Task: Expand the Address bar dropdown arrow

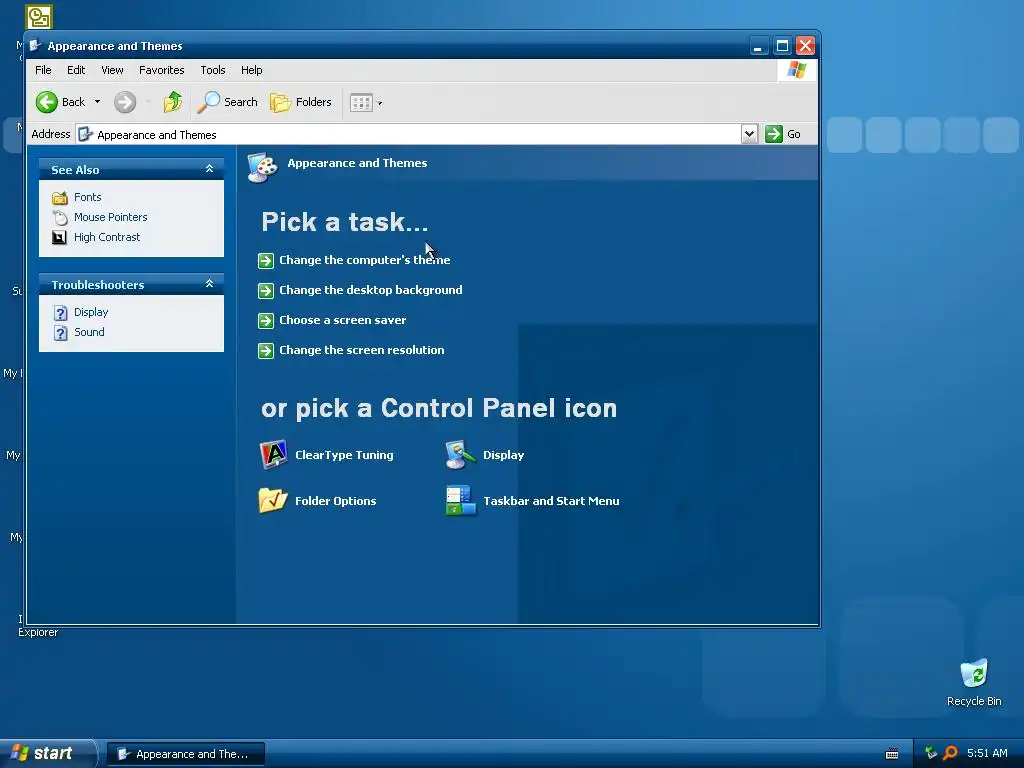Action: pyautogui.click(x=749, y=134)
